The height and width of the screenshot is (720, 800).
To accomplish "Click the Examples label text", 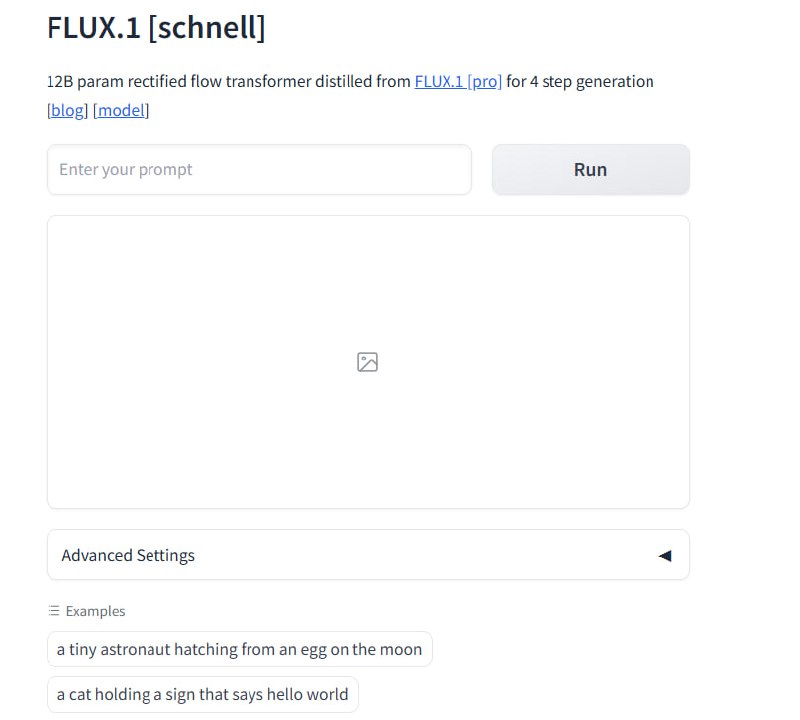I will (96, 611).
